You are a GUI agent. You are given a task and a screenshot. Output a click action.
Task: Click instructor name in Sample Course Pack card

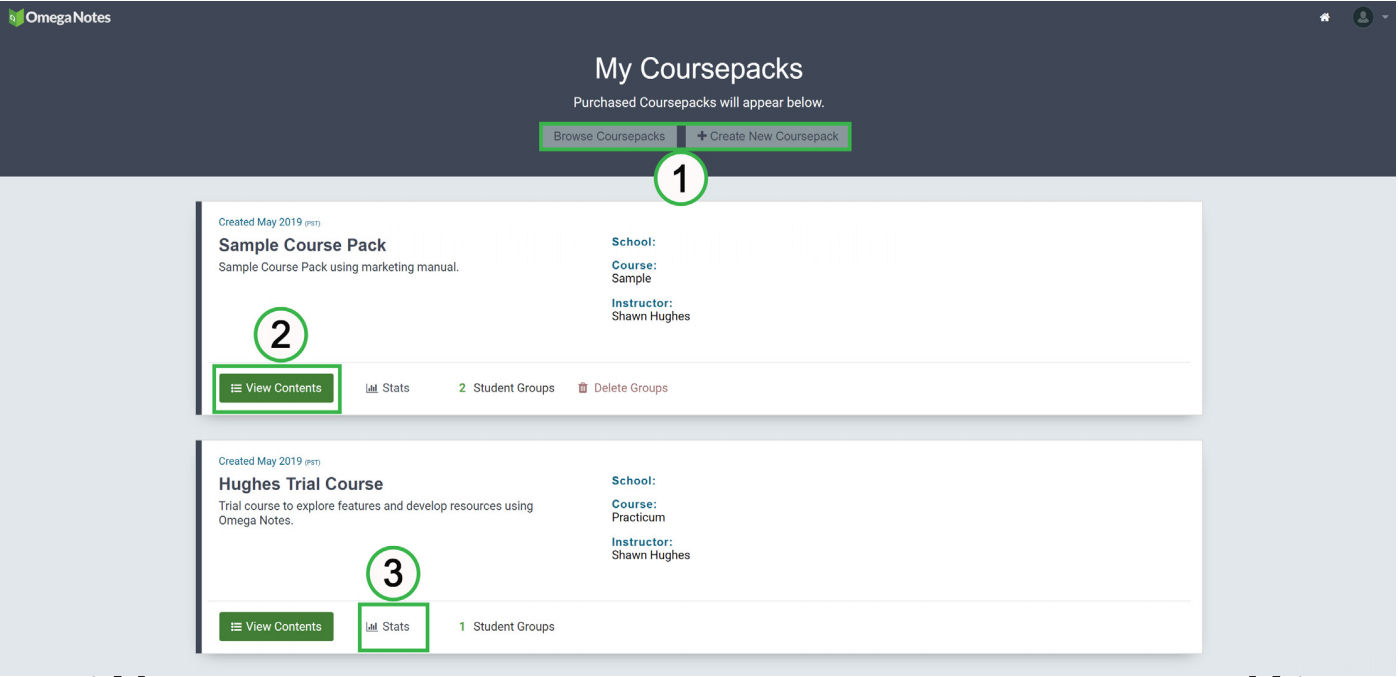tap(651, 316)
